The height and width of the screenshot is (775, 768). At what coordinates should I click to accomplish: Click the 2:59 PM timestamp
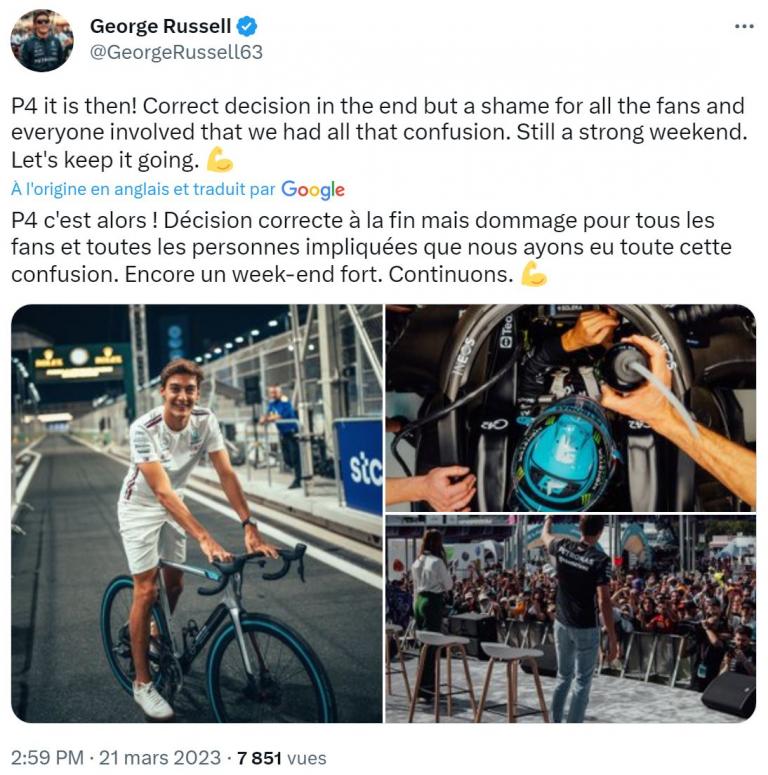pos(47,758)
